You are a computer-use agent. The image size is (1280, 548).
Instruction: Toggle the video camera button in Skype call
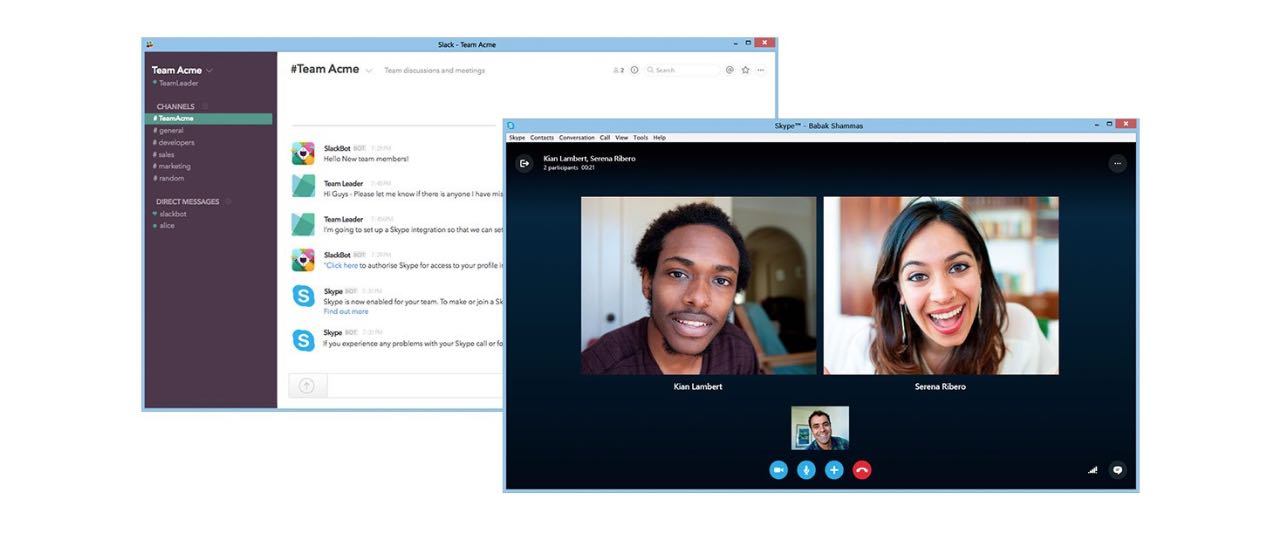click(778, 470)
